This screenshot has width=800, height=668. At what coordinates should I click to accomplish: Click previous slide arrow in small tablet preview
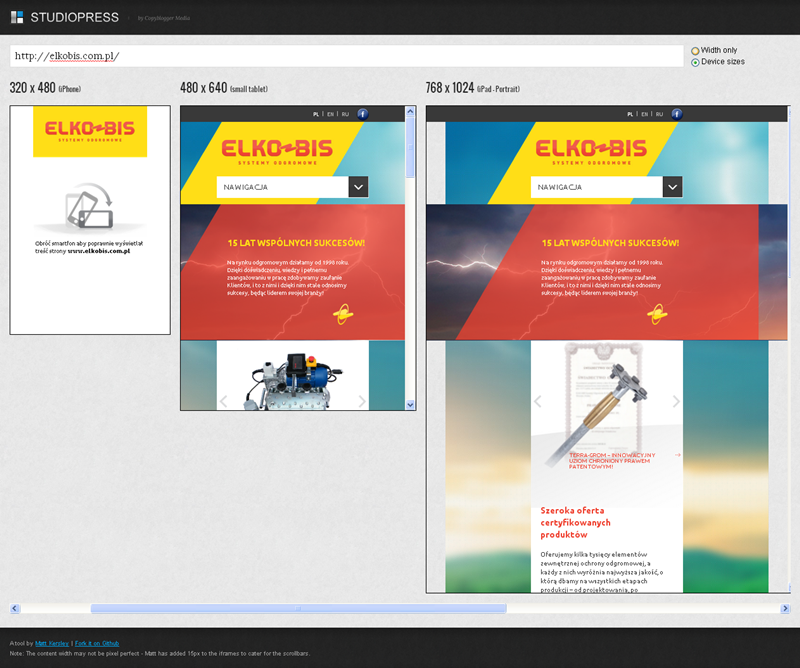(x=224, y=401)
